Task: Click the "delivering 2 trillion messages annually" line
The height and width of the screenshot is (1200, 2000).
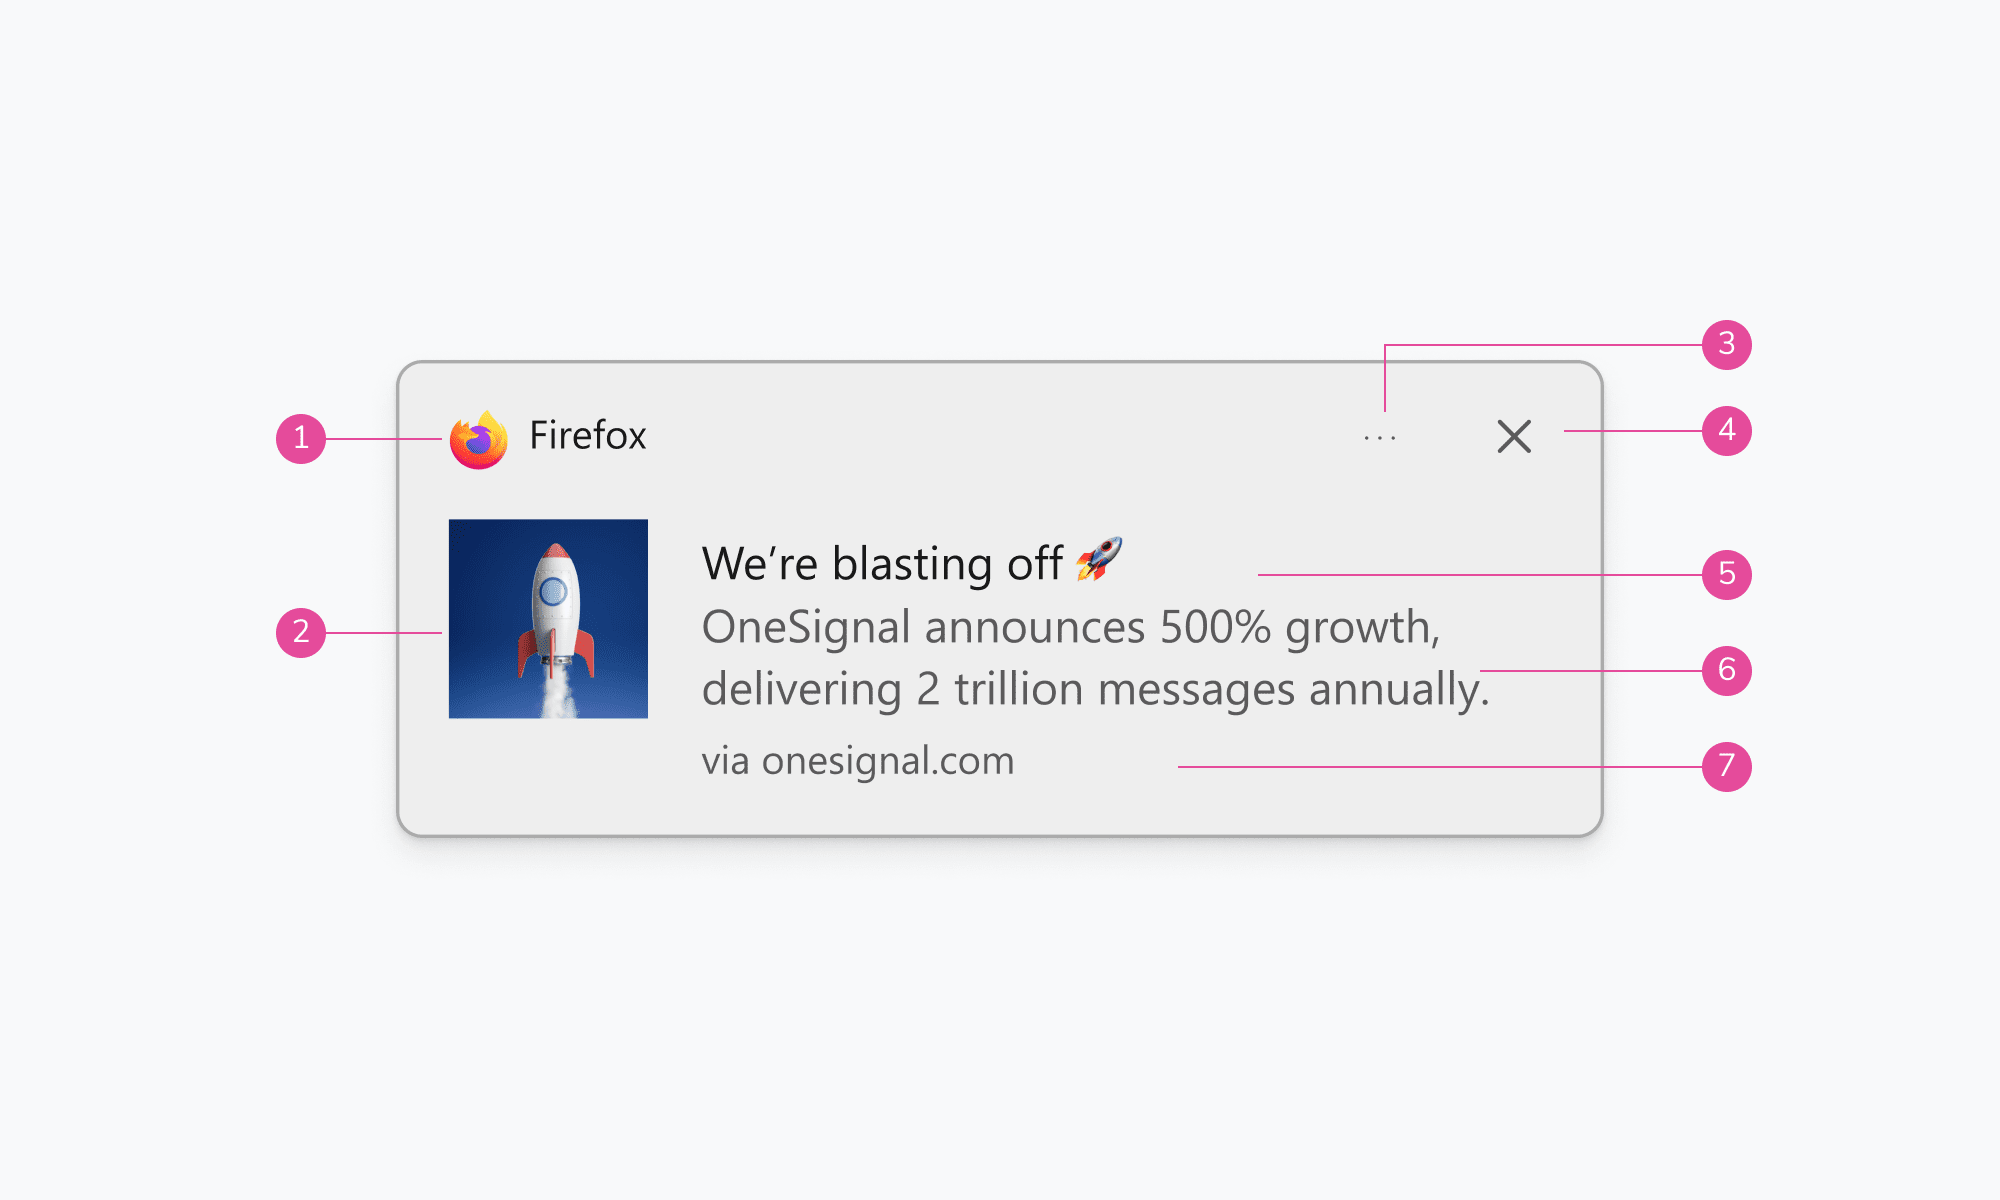Action: (x=1096, y=690)
